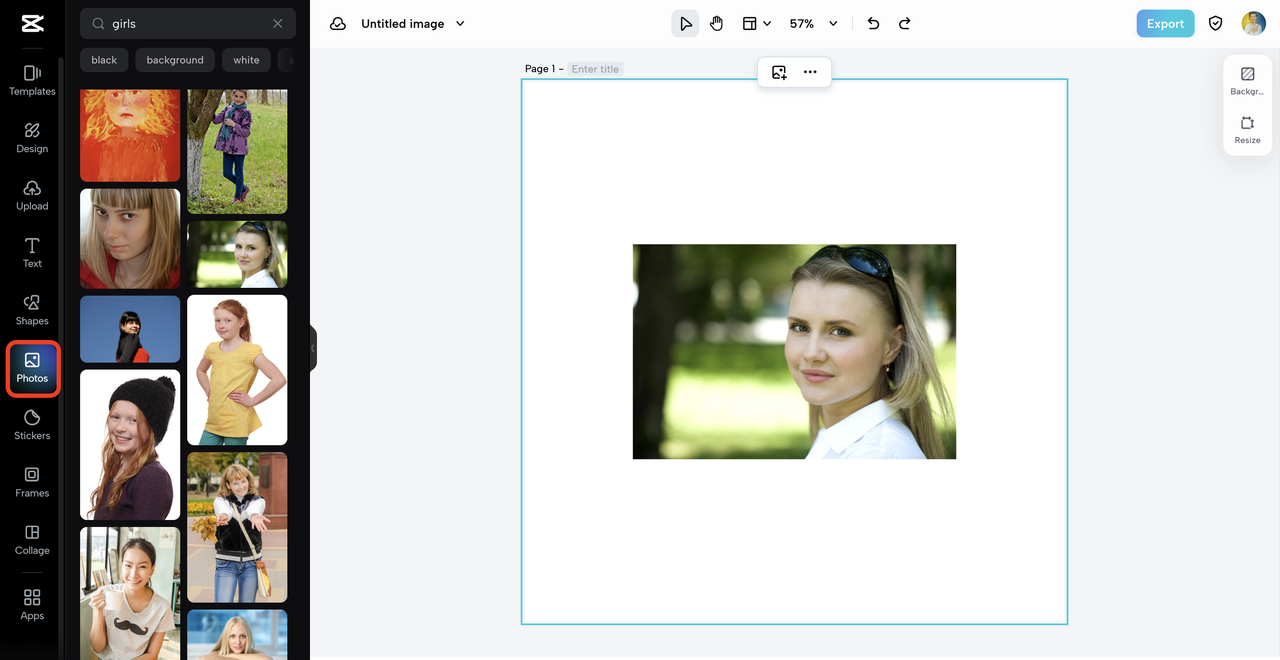The width and height of the screenshot is (1280, 660).
Task: Click the cloud save status icon
Action: [338, 23]
